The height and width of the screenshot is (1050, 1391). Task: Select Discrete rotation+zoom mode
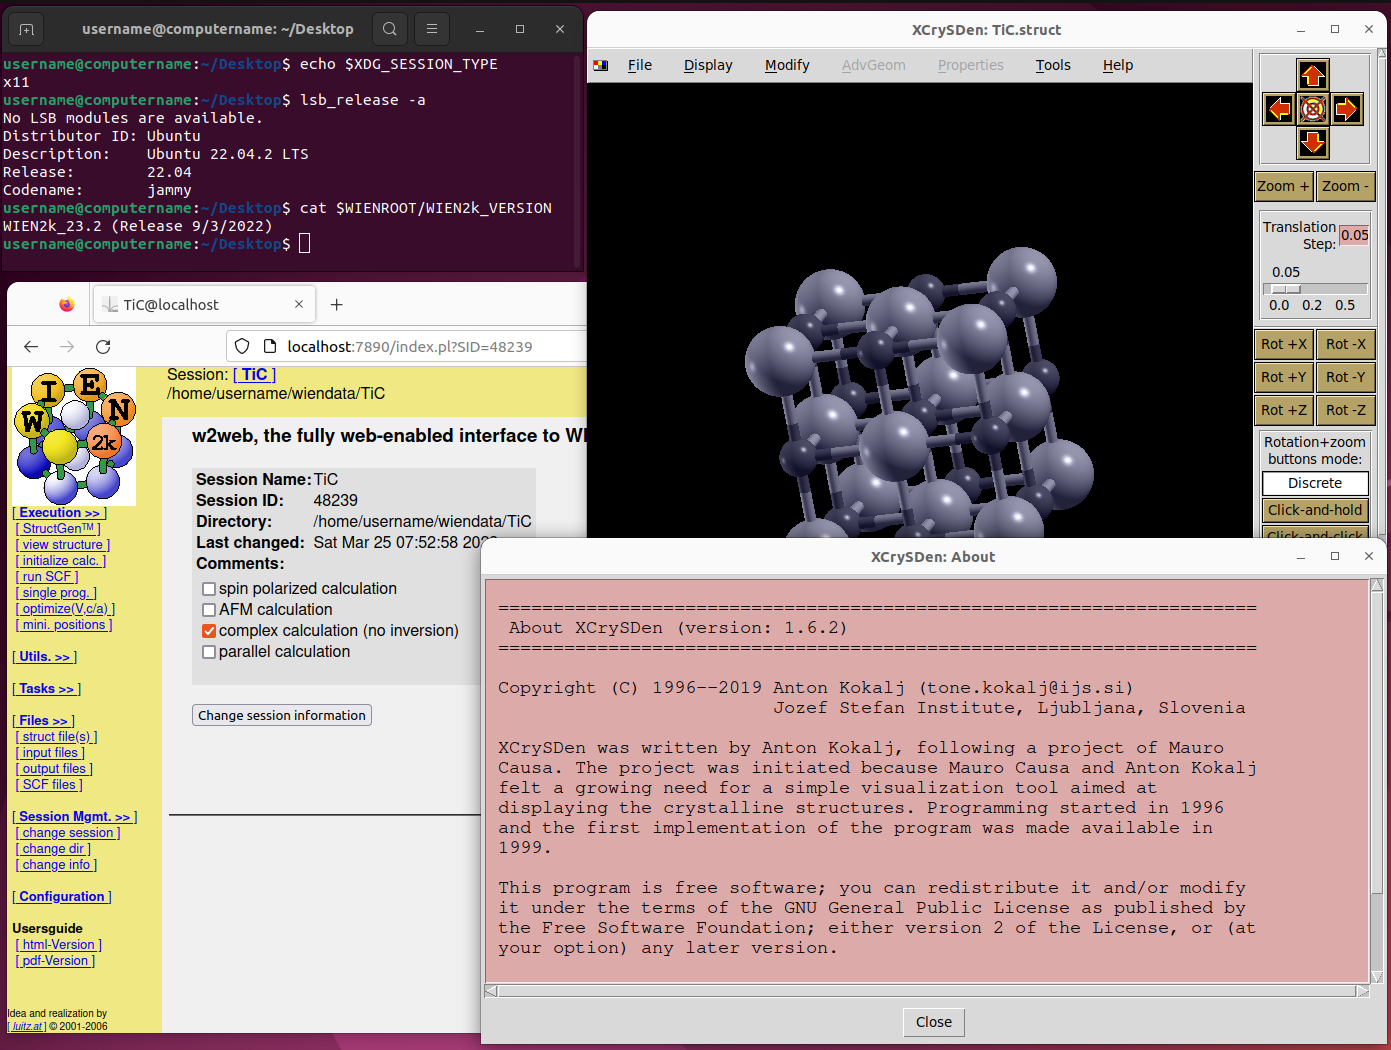click(x=1315, y=483)
